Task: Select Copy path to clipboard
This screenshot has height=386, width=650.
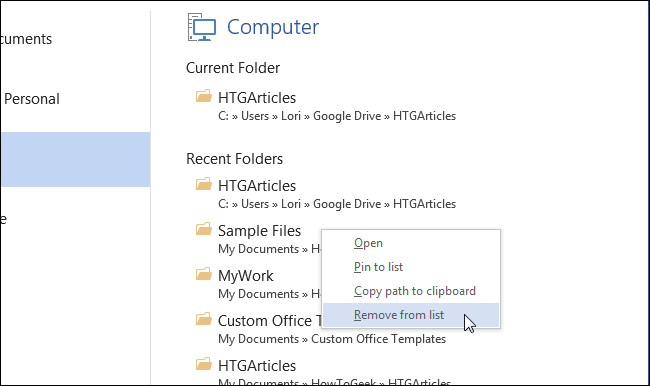Action: point(411,291)
